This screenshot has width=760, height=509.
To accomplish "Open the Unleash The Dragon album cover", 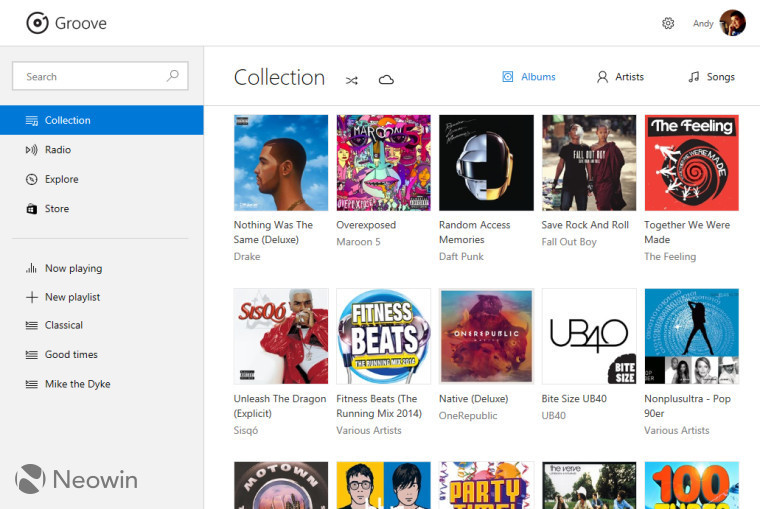I will coord(281,336).
